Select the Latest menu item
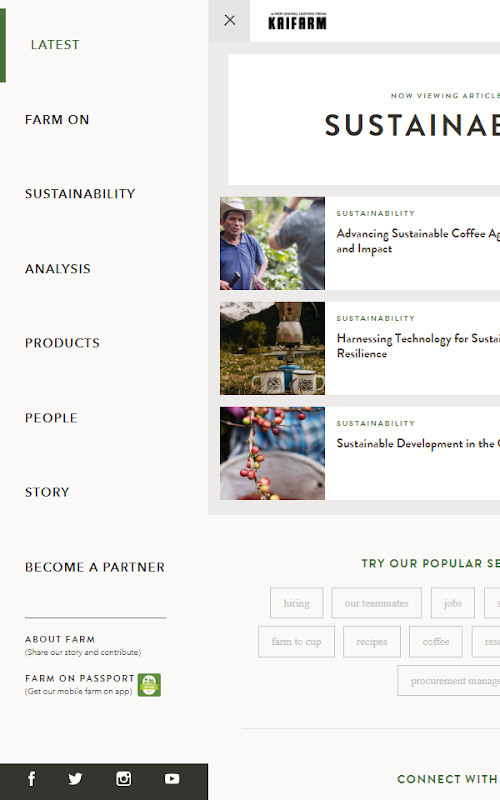This screenshot has width=500, height=800. (x=55, y=45)
